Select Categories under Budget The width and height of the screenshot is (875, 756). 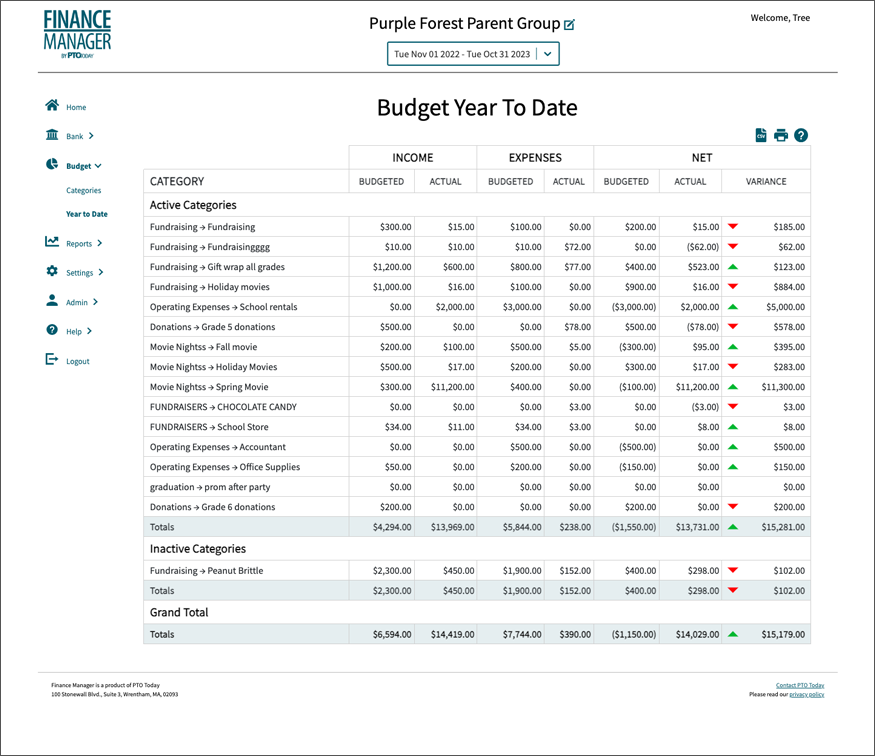point(84,190)
